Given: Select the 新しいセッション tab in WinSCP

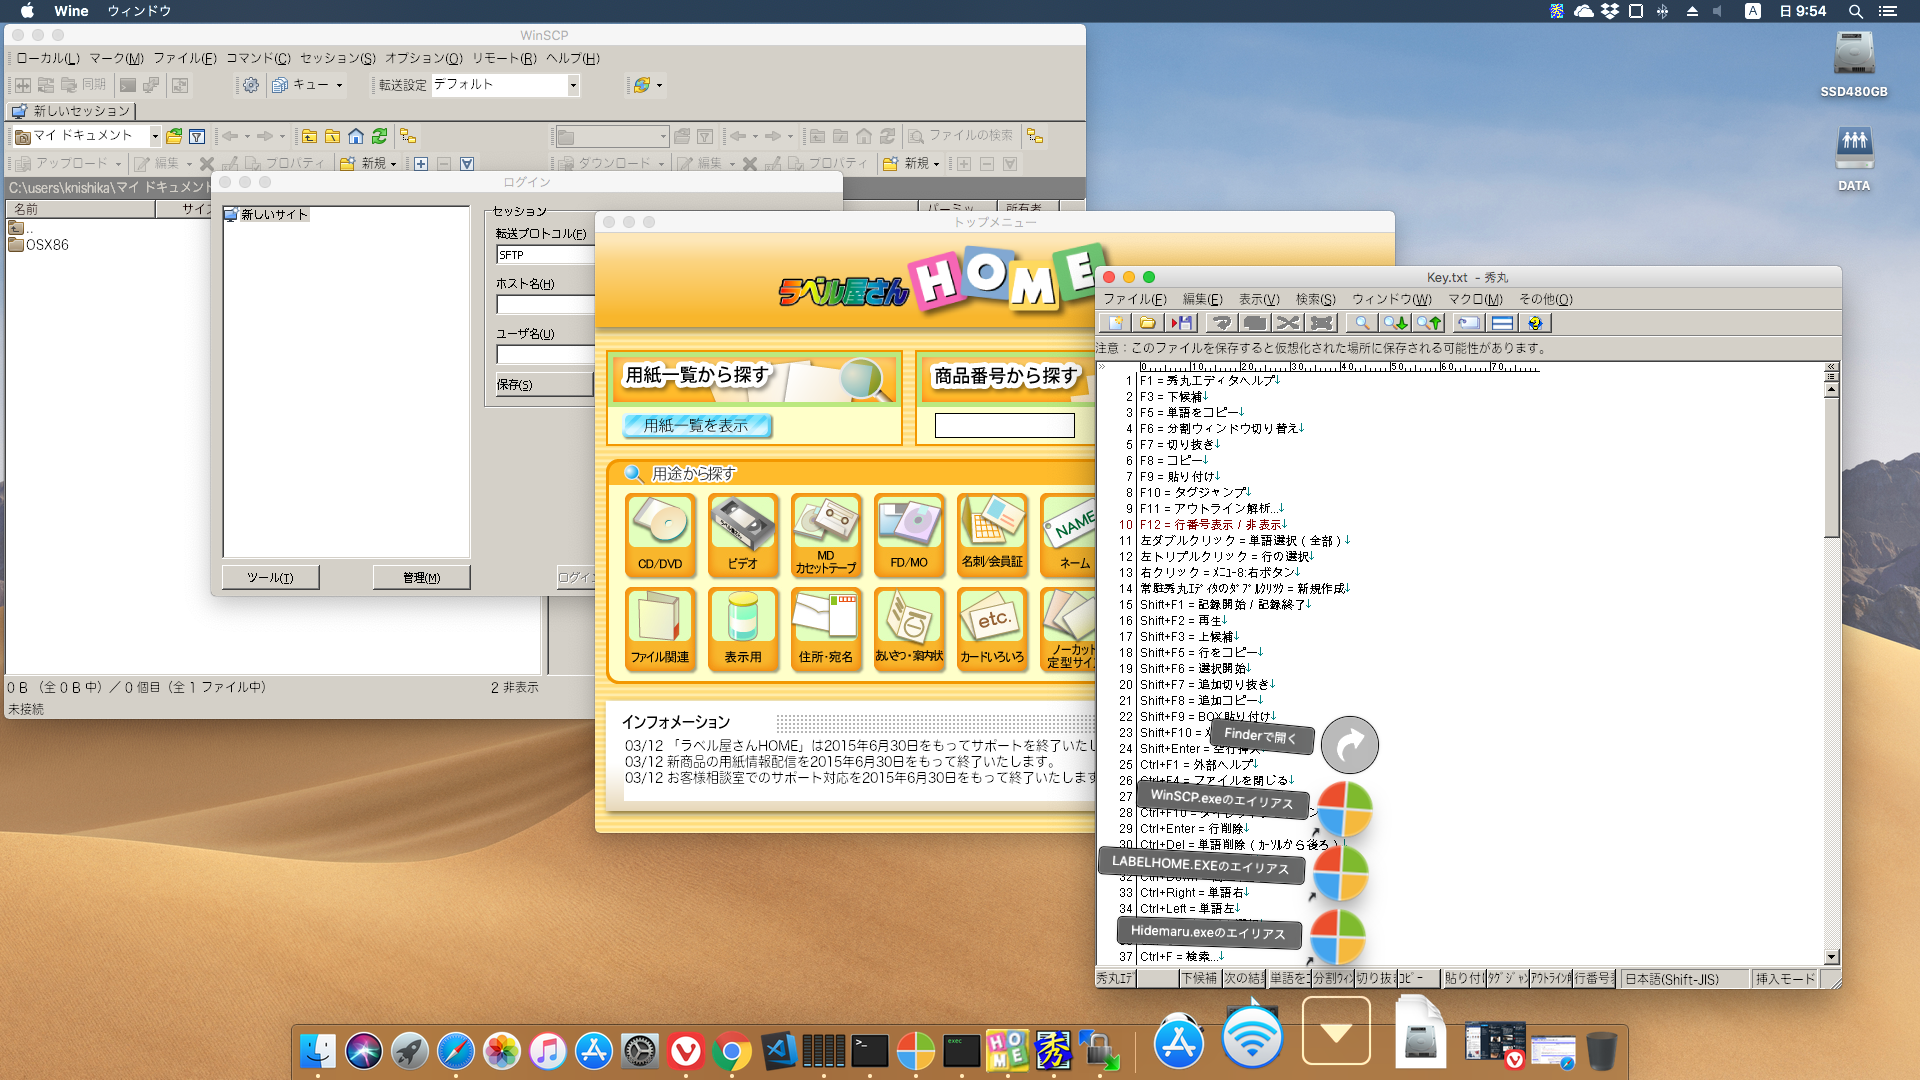Looking at the screenshot, I should (71, 111).
